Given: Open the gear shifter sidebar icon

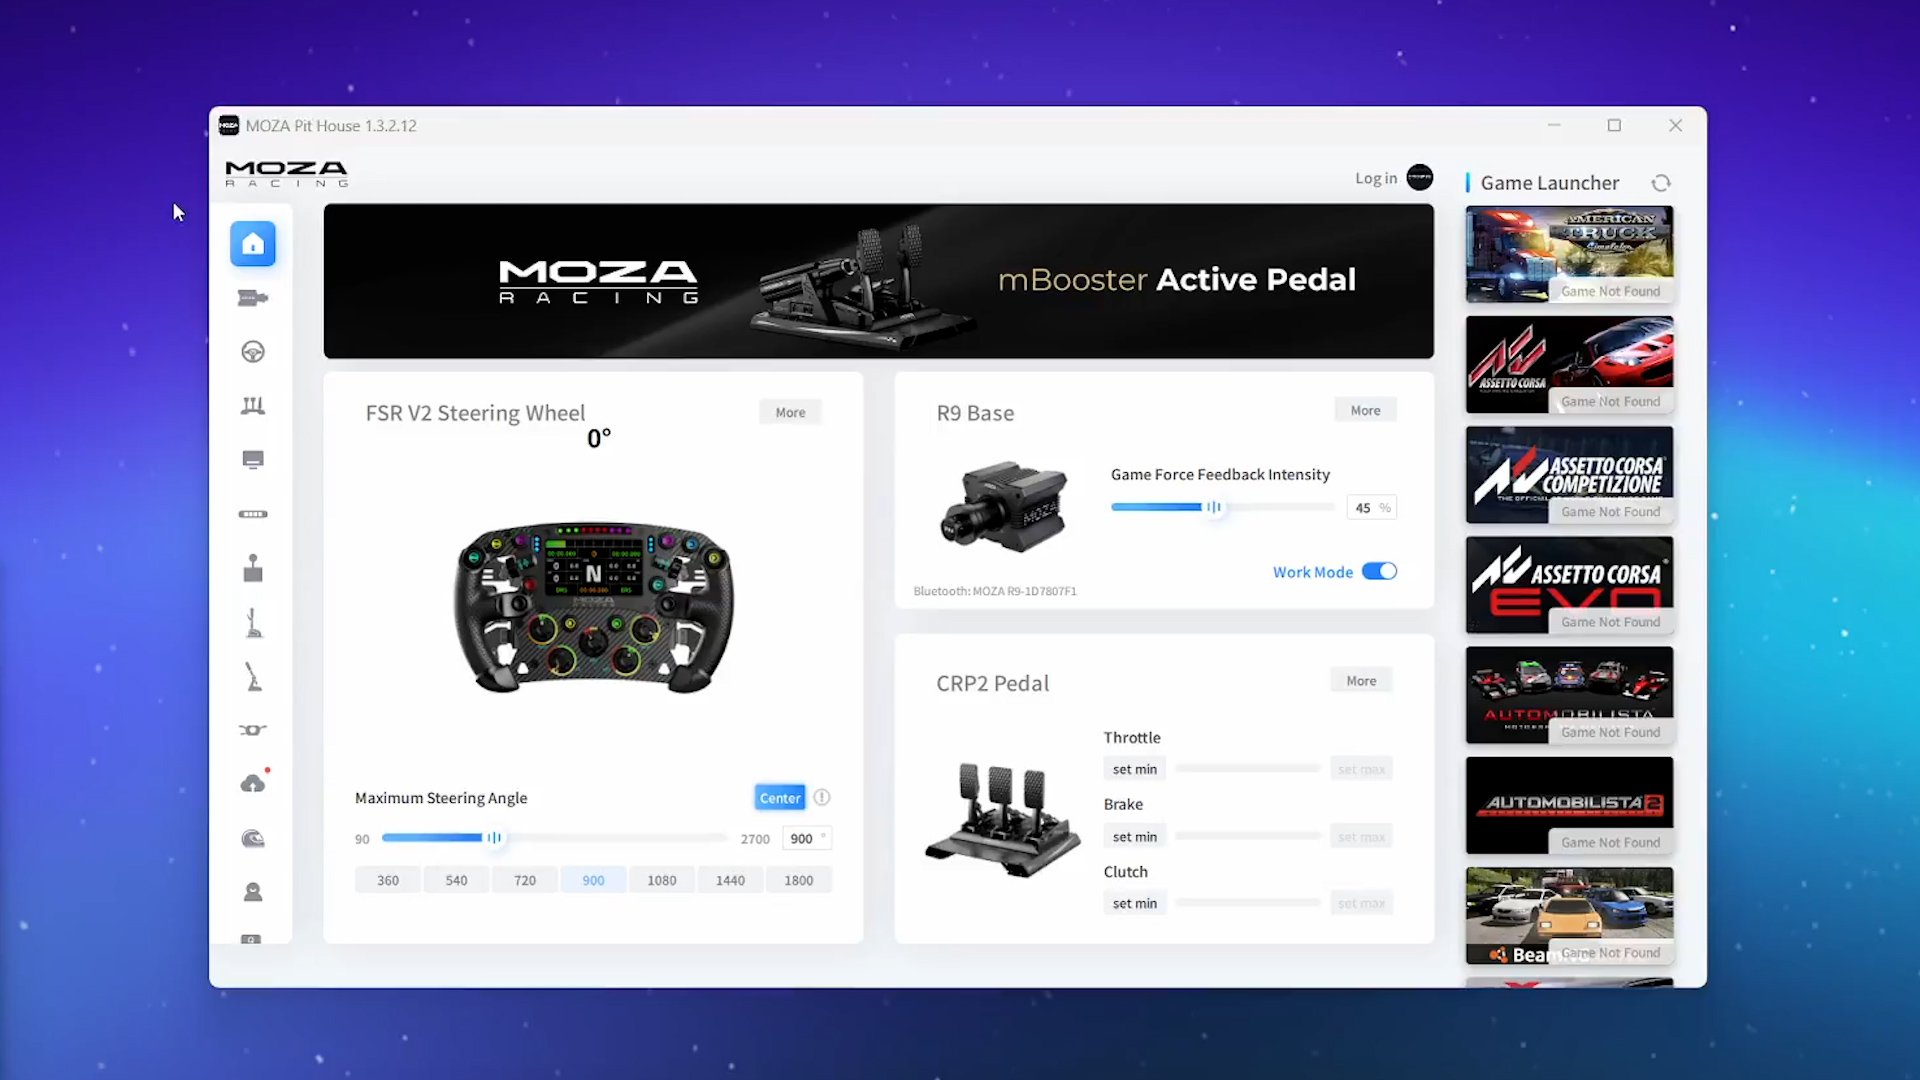Looking at the screenshot, I should pos(252,568).
